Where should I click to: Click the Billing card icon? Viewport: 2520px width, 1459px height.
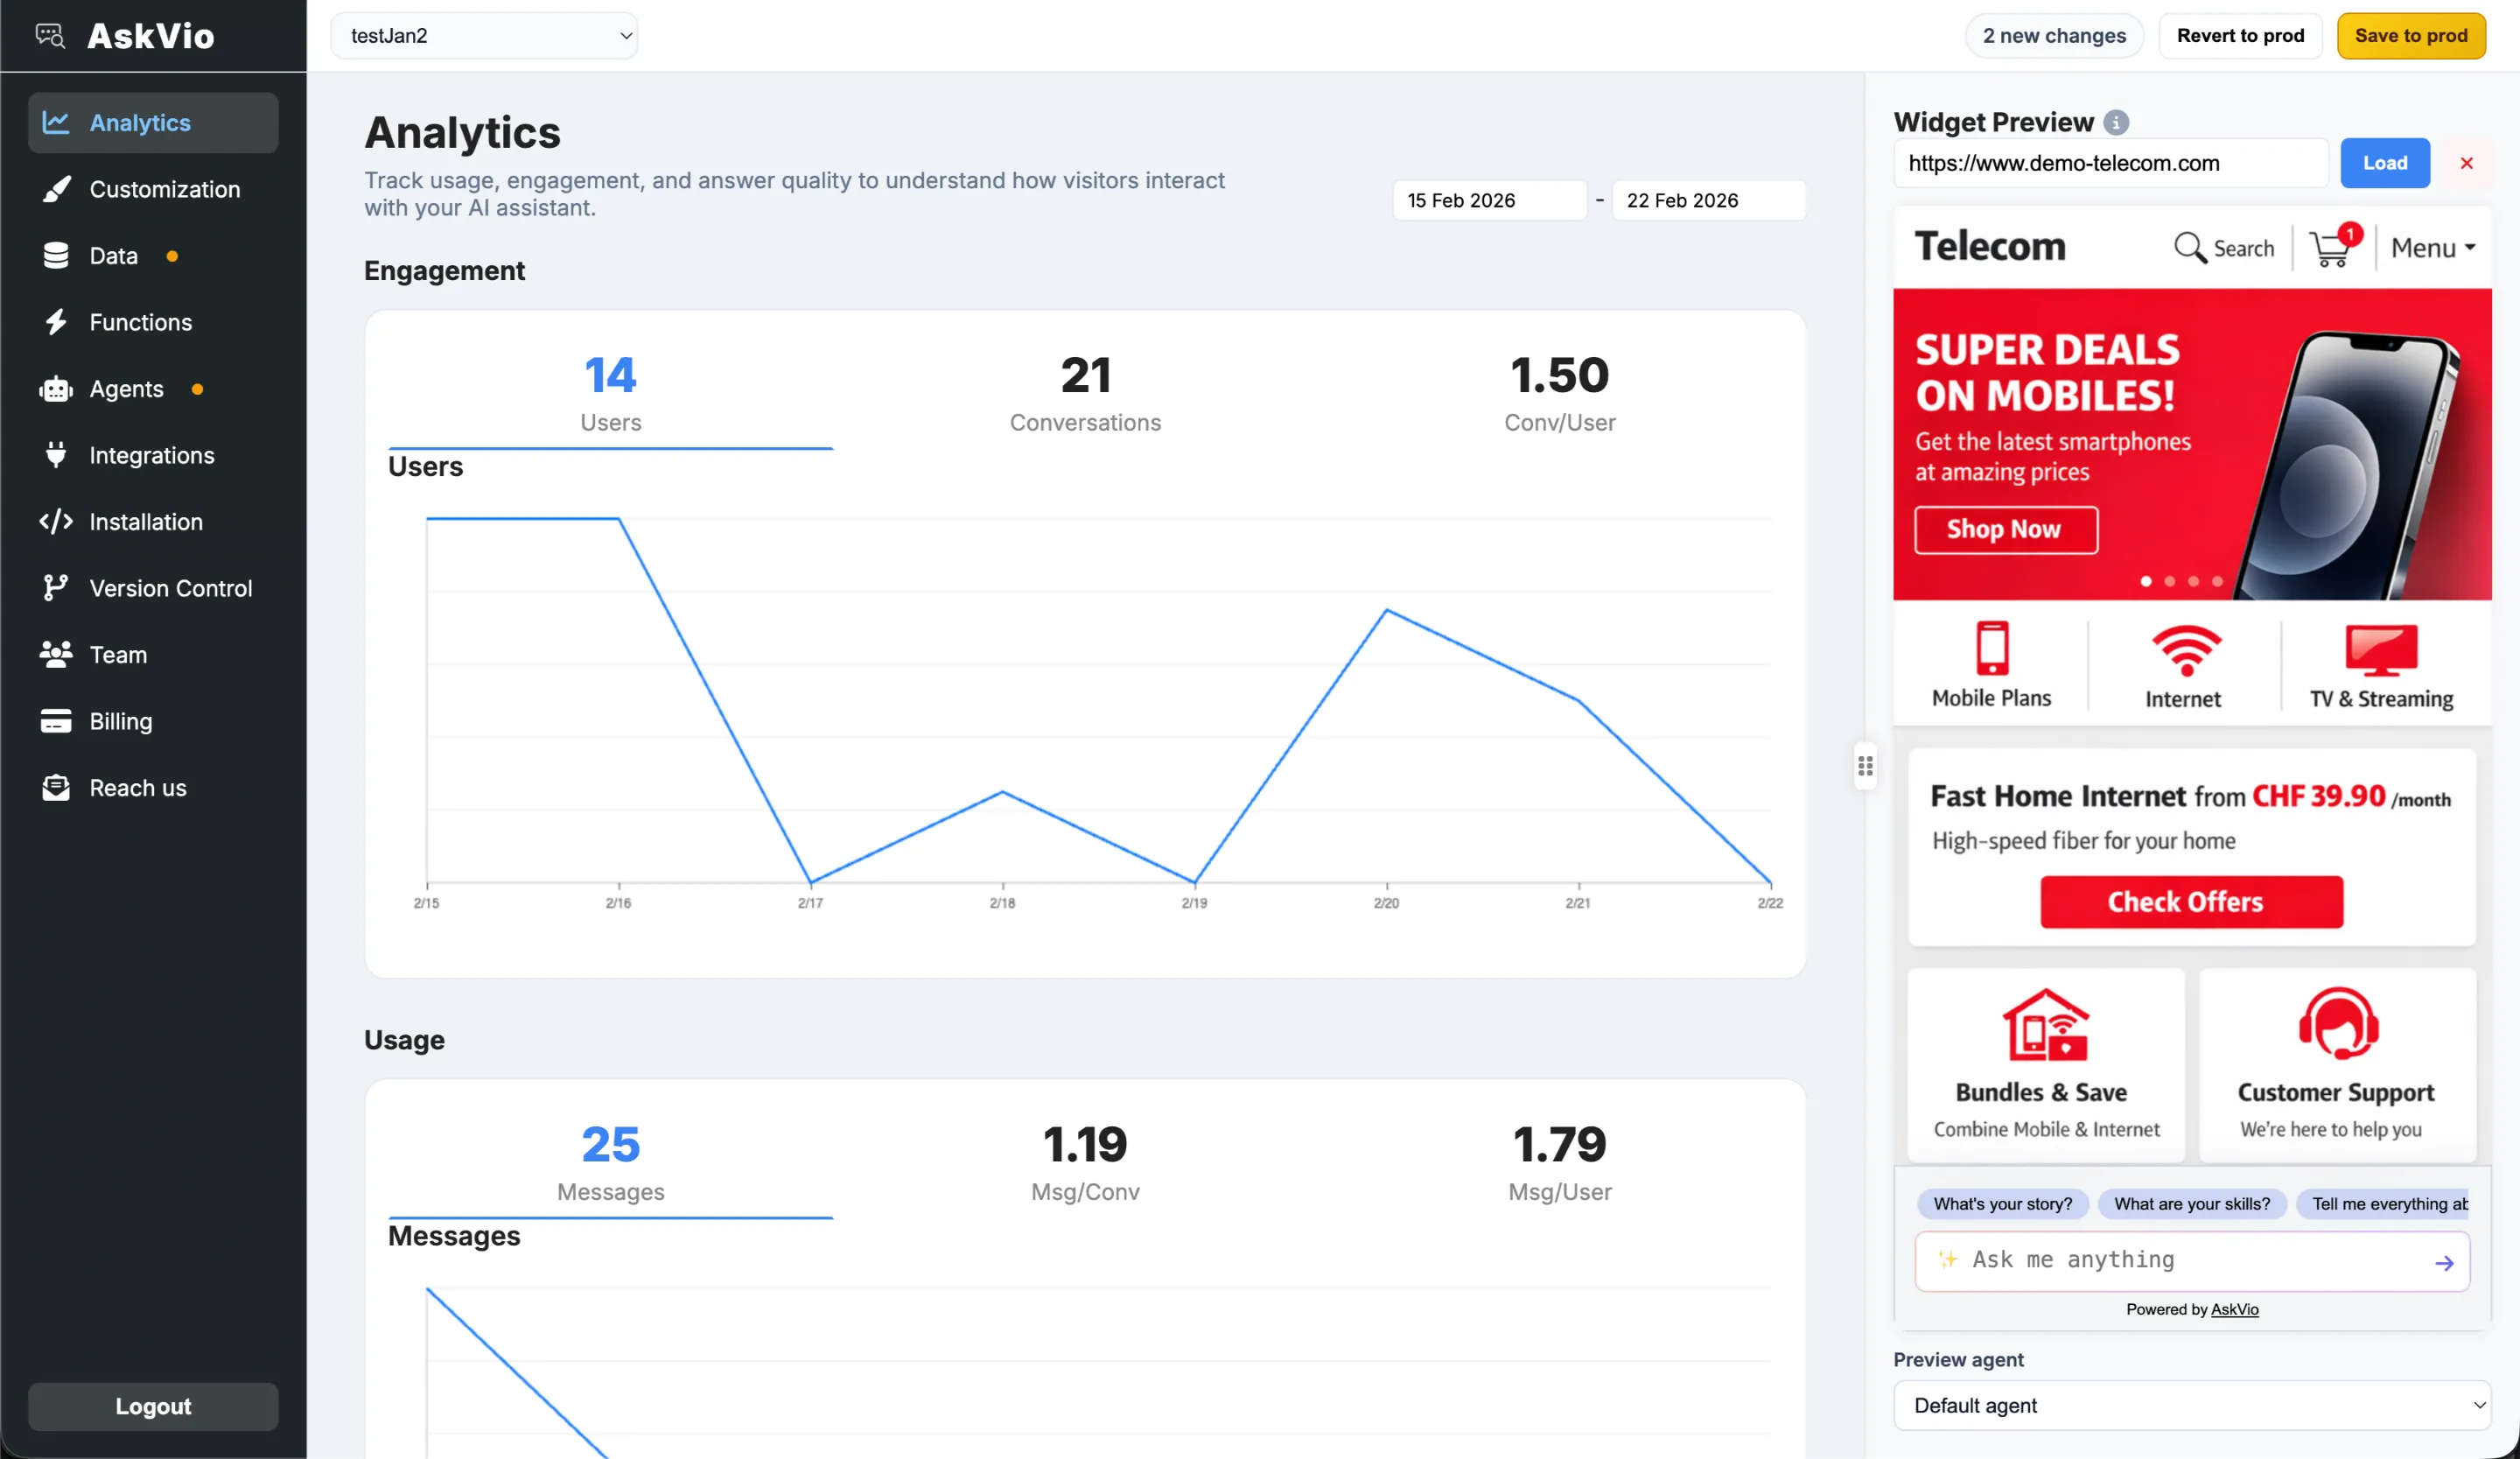click(x=55, y=720)
